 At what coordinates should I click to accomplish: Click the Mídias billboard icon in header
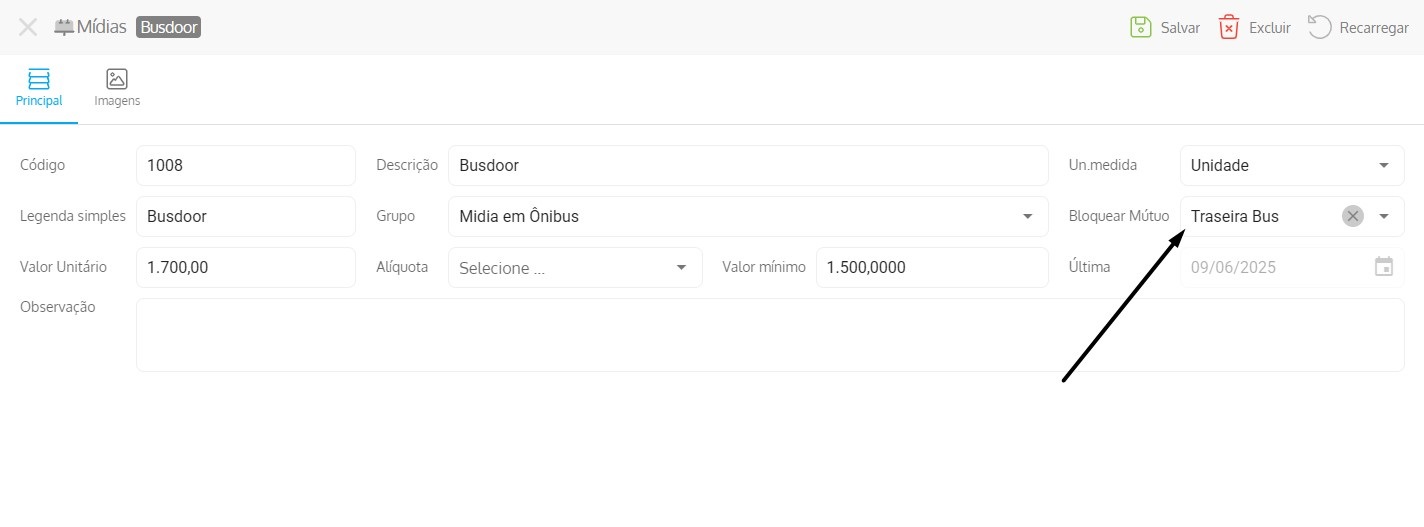click(x=64, y=27)
